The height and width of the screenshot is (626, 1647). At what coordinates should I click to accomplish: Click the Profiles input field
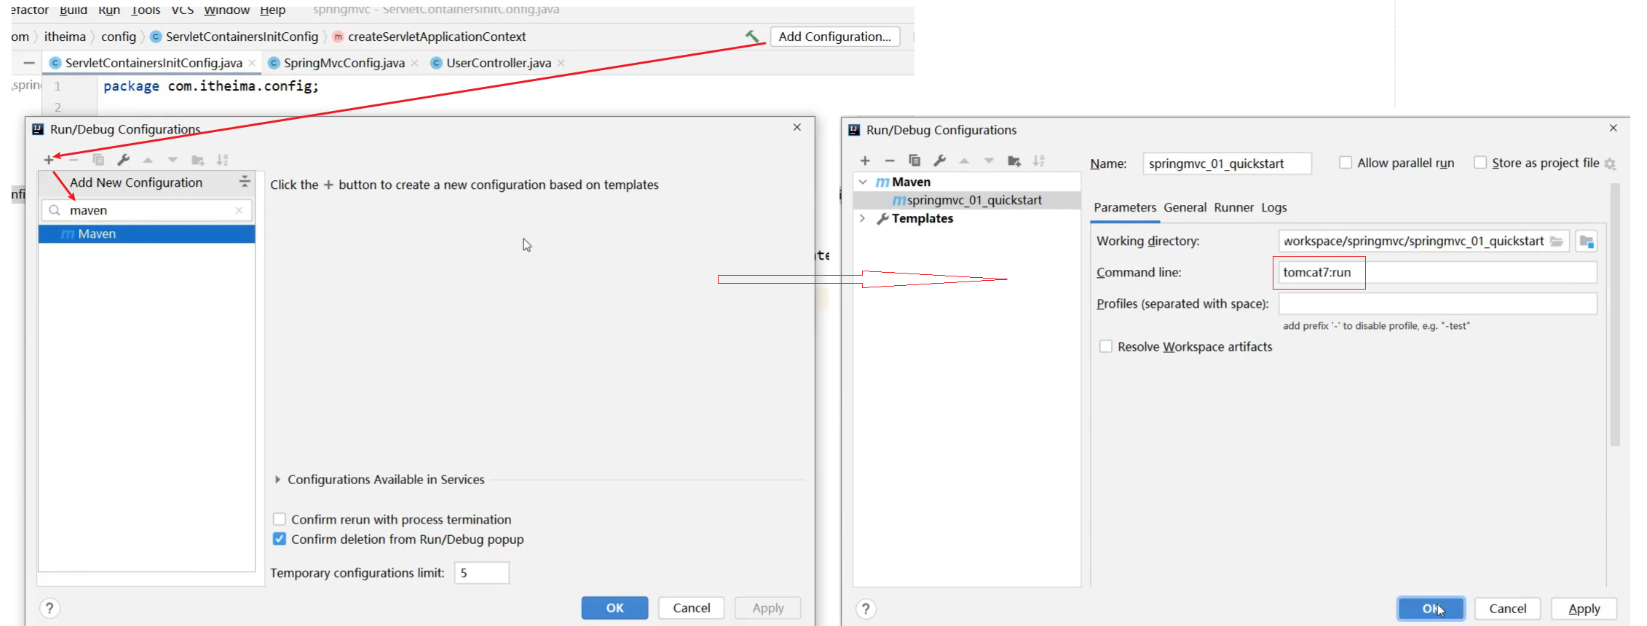point(1437,303)
